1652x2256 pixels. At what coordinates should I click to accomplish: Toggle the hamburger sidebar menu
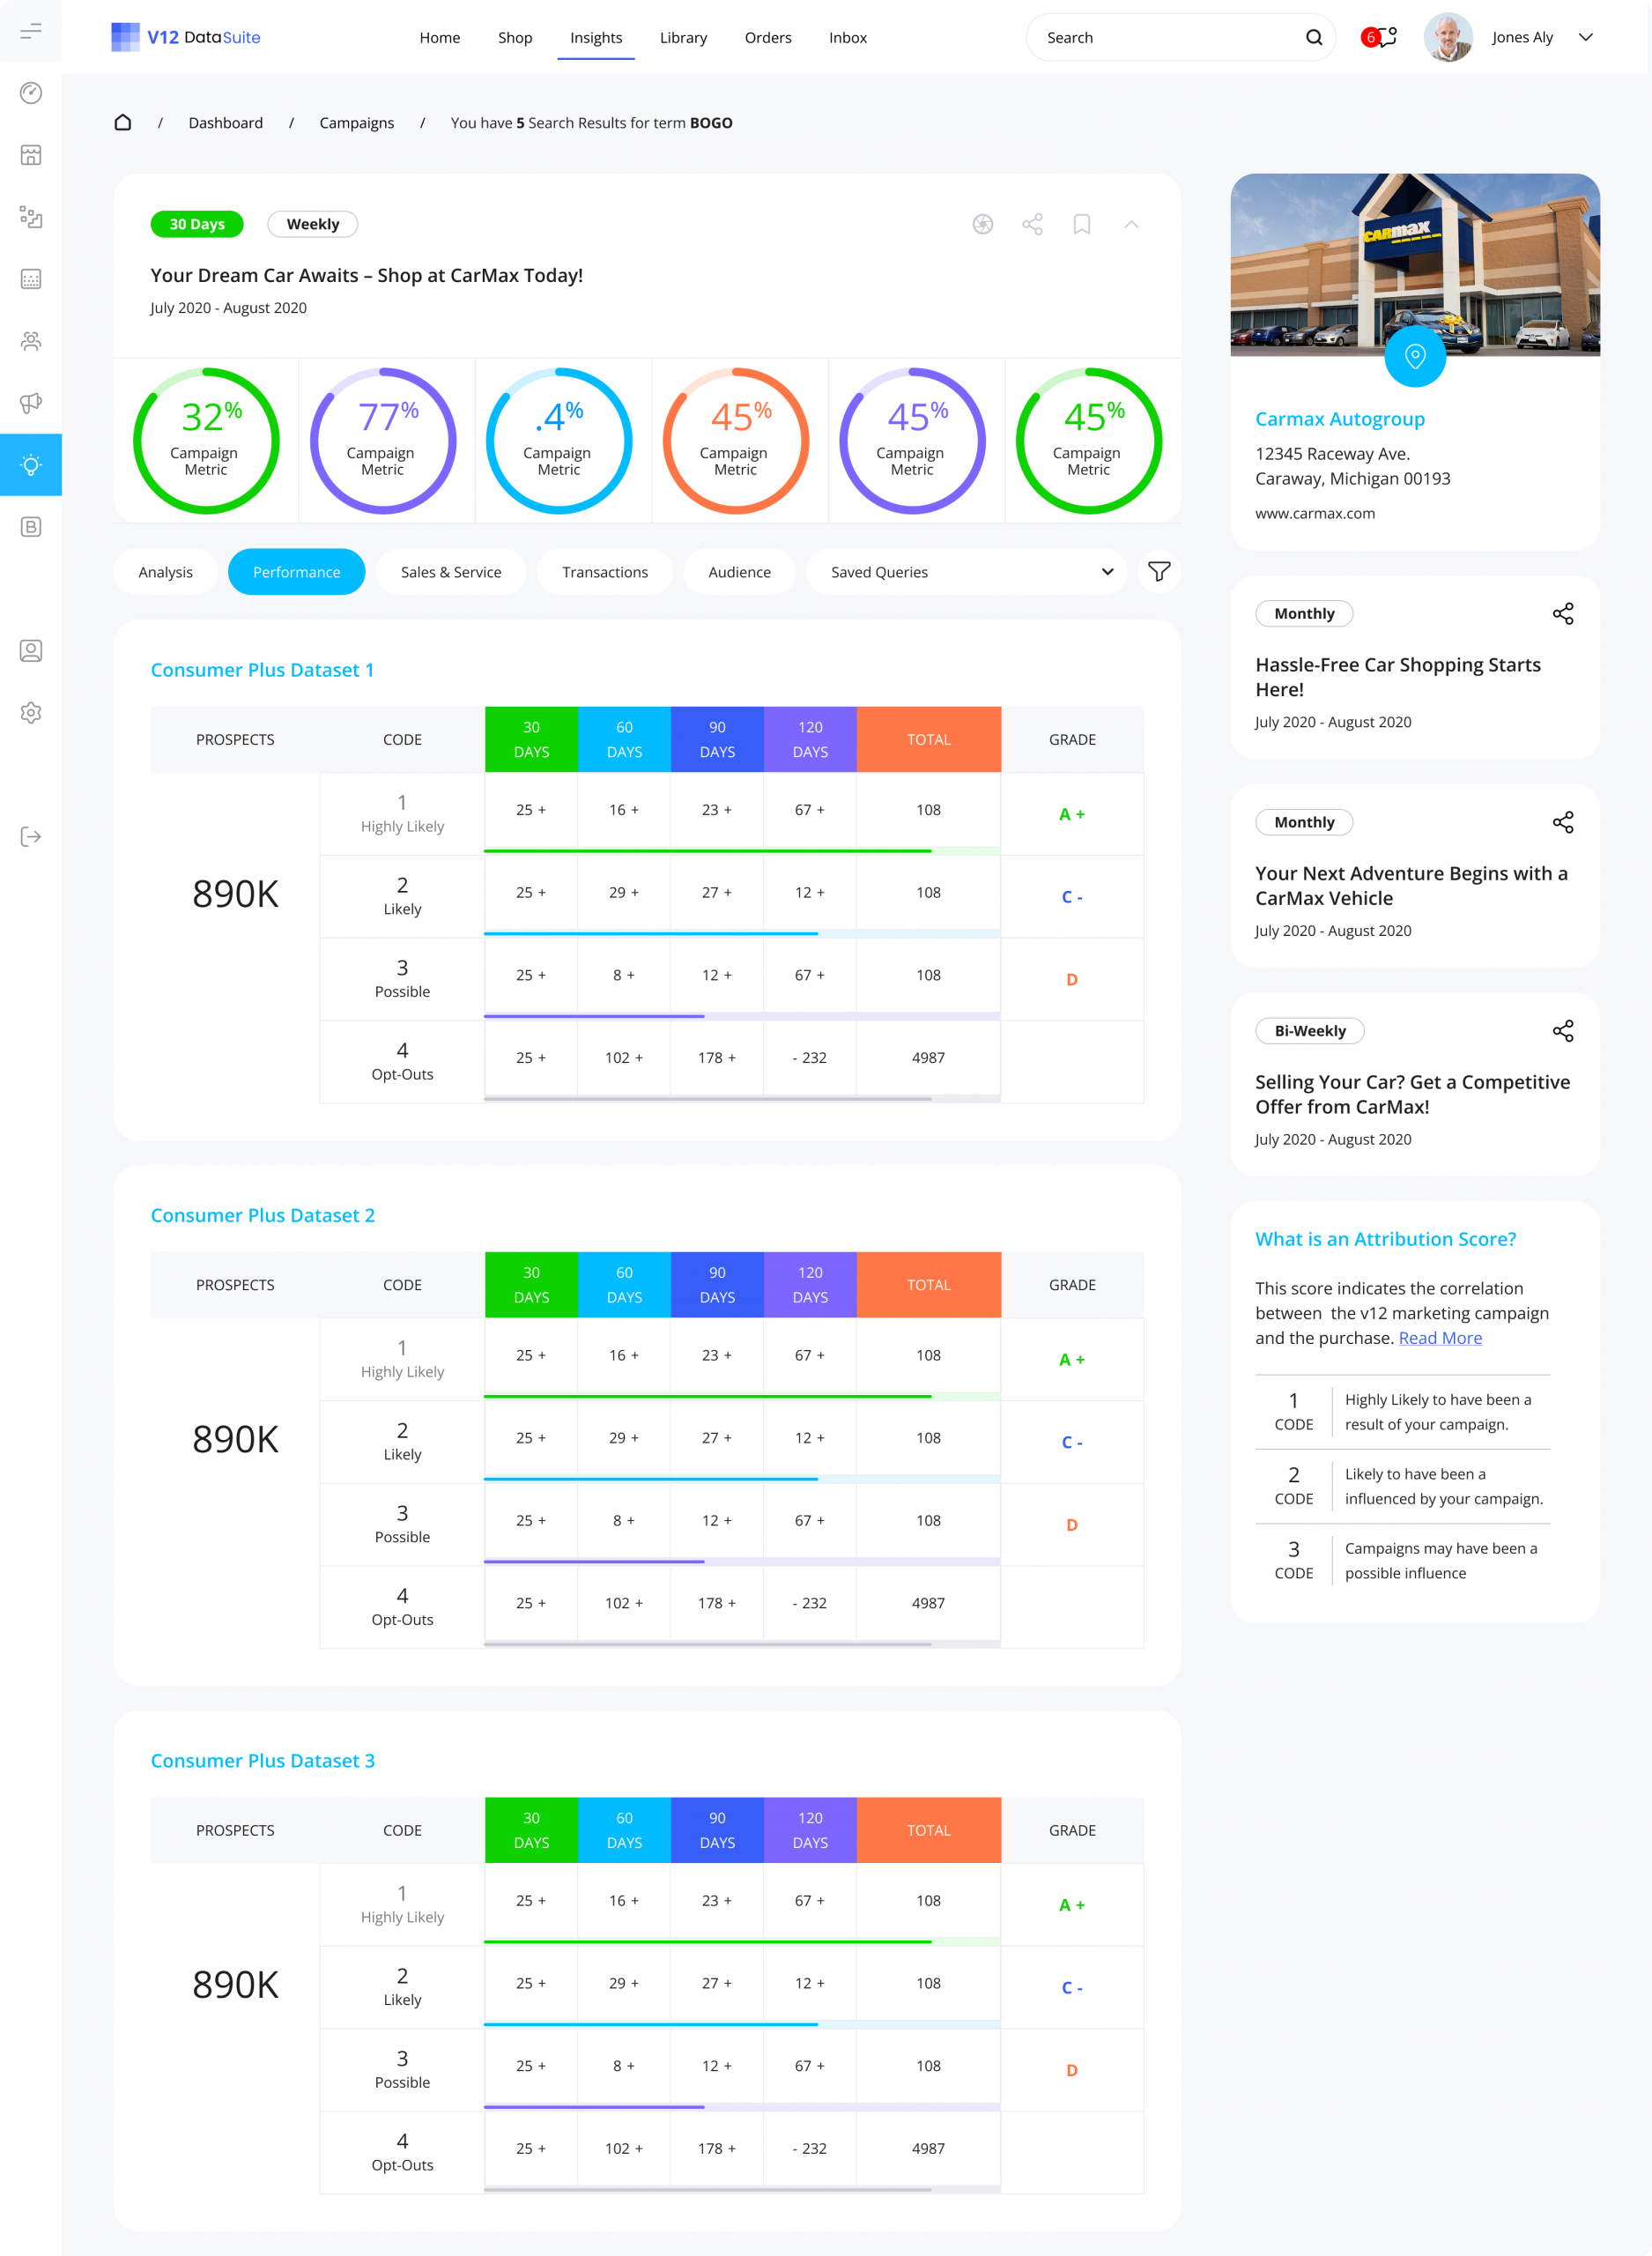point(31,31)
